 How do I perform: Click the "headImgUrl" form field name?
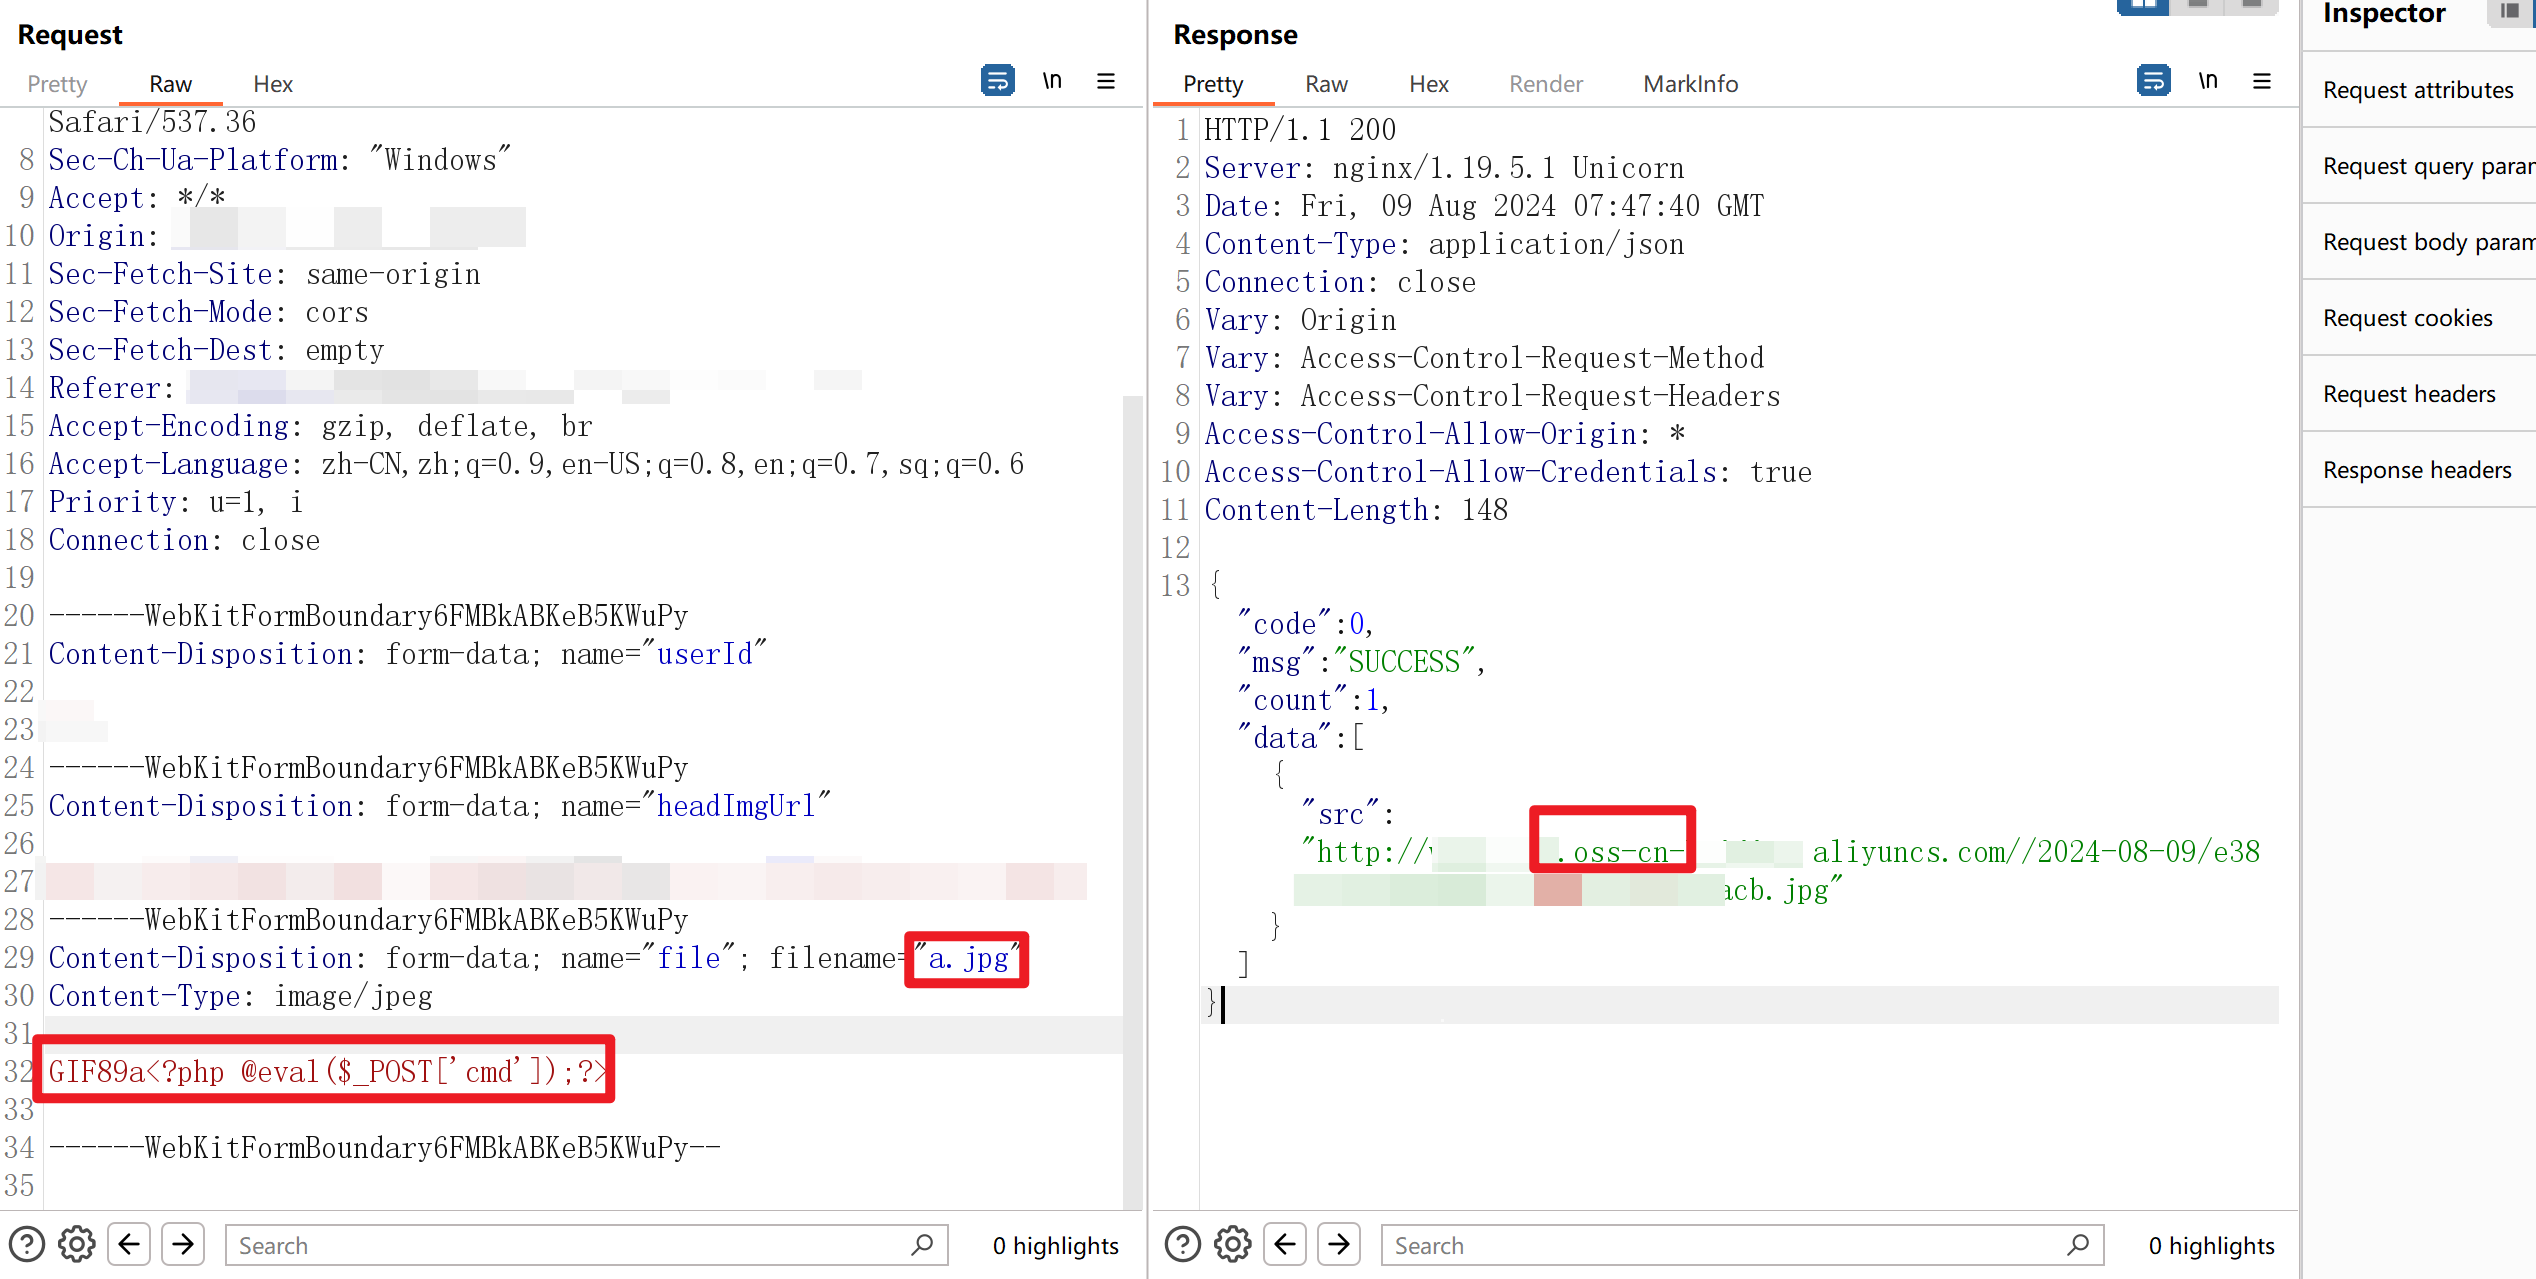(736, 806)
